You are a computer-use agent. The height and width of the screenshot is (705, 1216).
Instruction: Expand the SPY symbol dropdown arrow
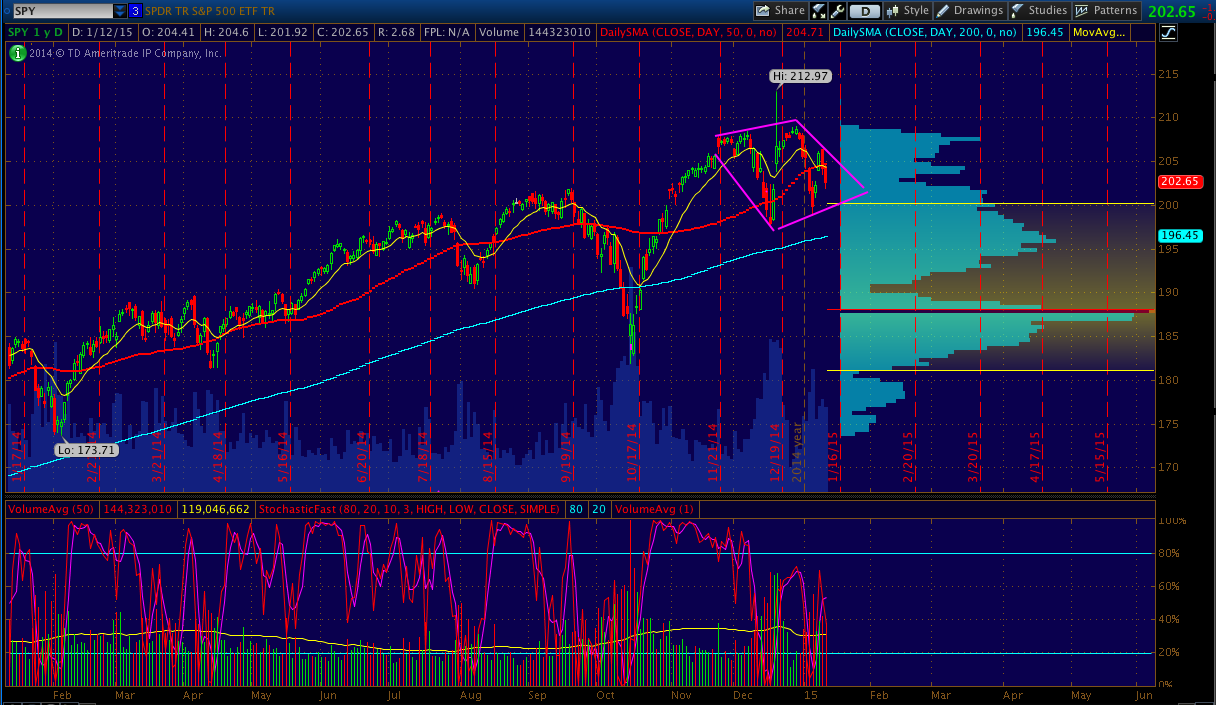pos(120,11)
